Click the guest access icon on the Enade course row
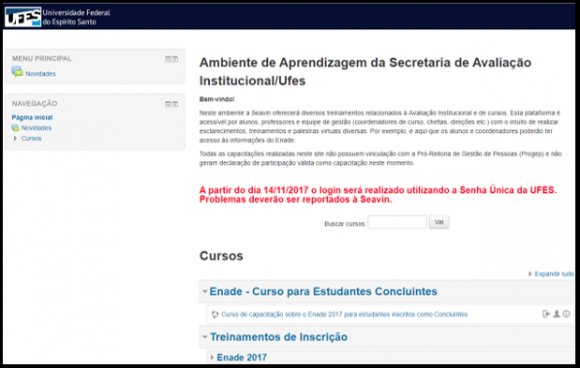 556,314
